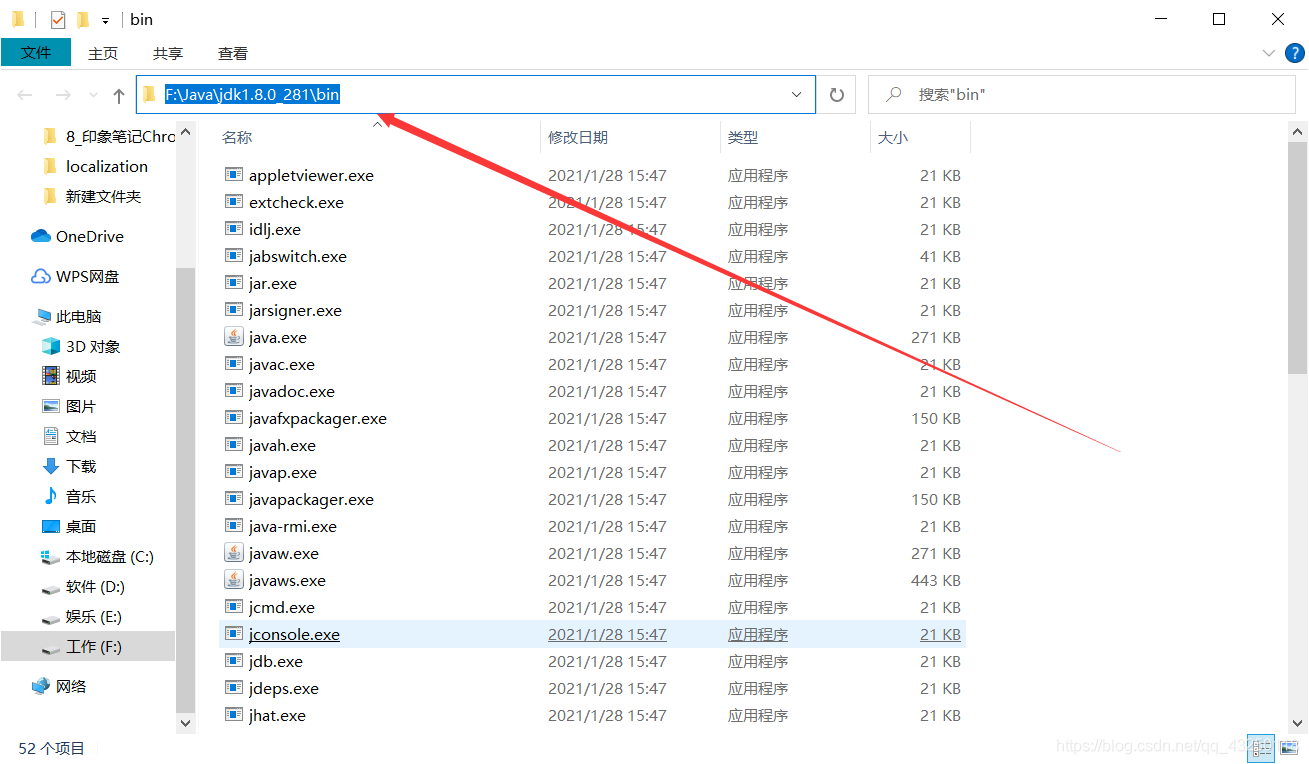Click the file list vertical scrollbar thumb
Viewport: 1309px width, 764px height.
point(1298,257)
